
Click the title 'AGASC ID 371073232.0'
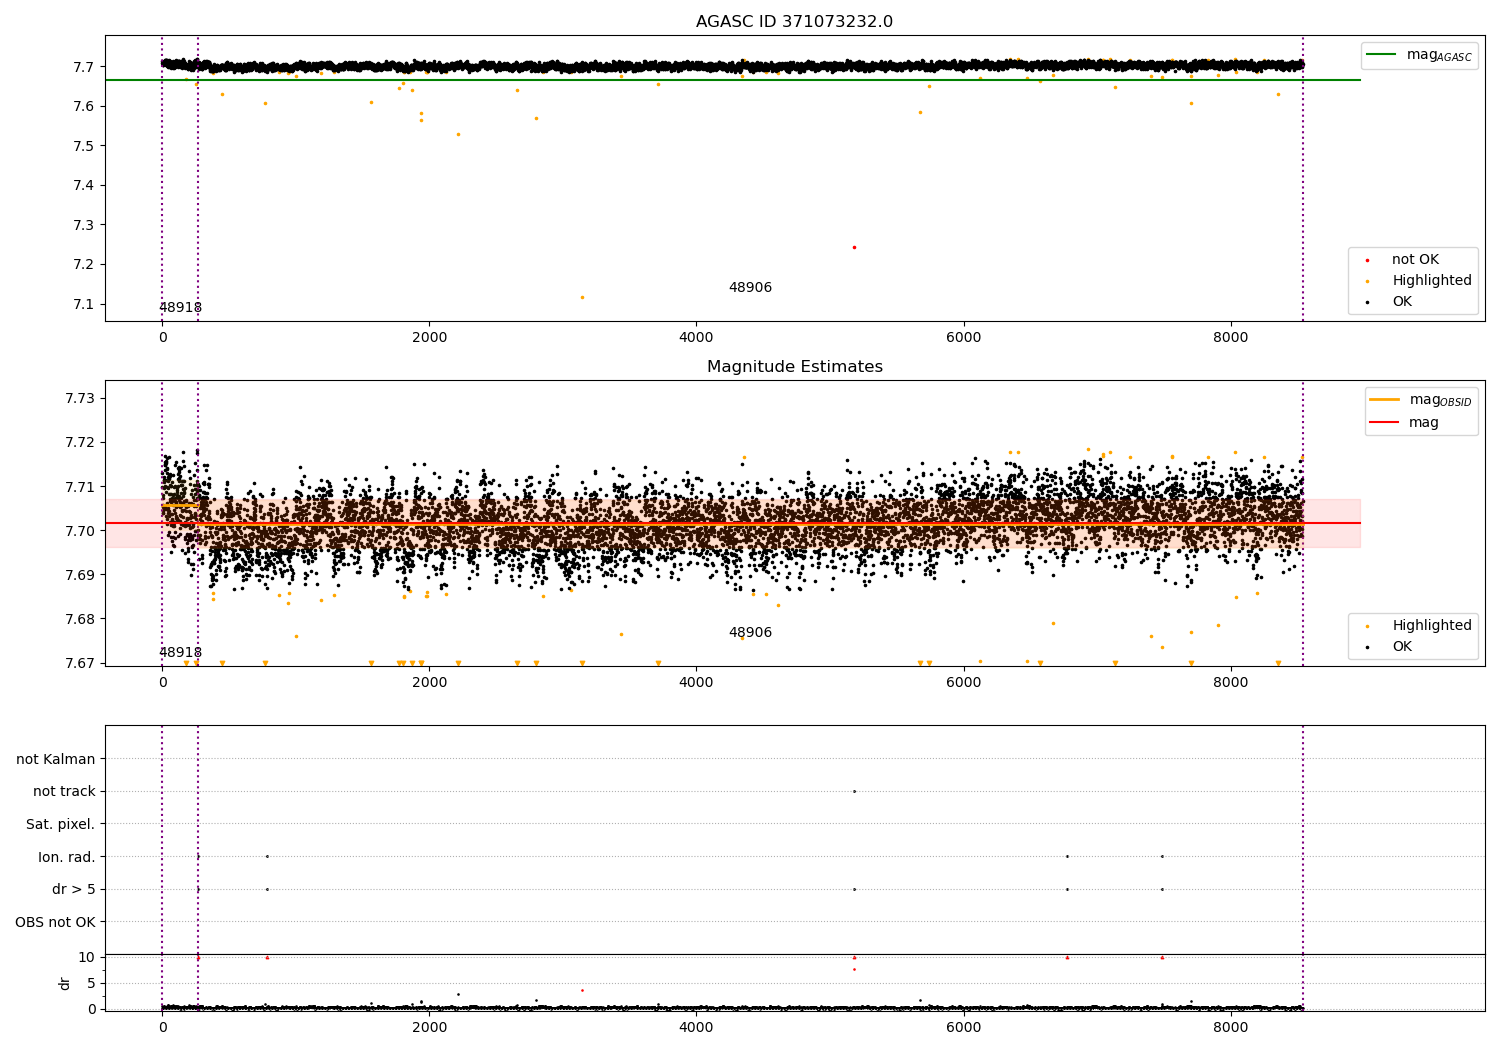[x=794, y=22]
